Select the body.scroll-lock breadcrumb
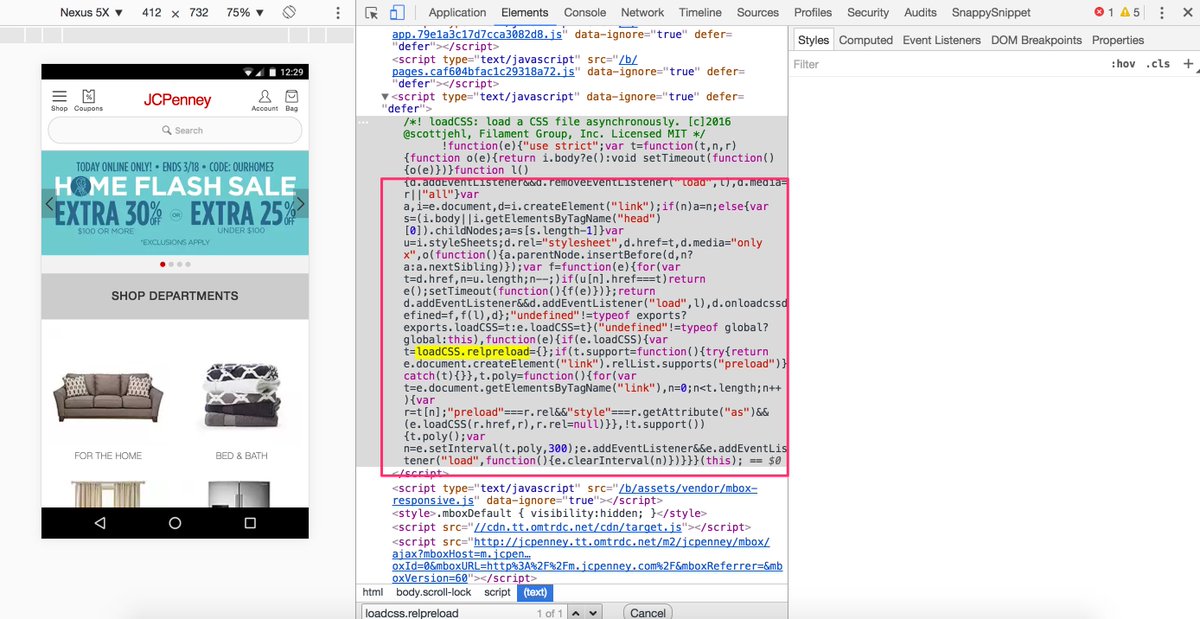This screenshot has height=619, width=1200. pos(434,592)
